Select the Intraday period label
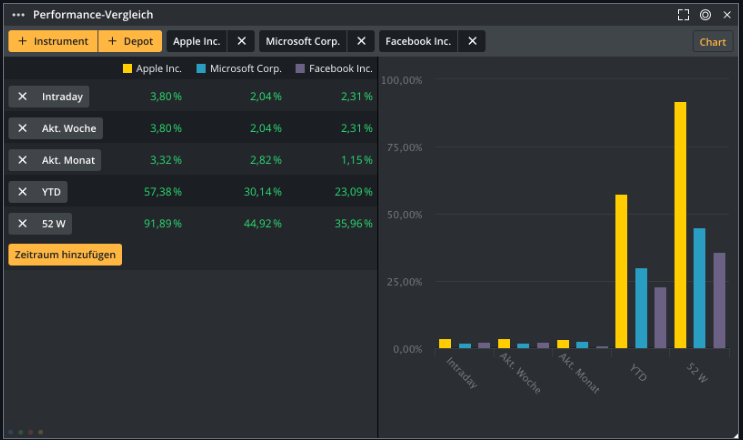This screenshot has height=440, width=743. [x=62, y=97]
